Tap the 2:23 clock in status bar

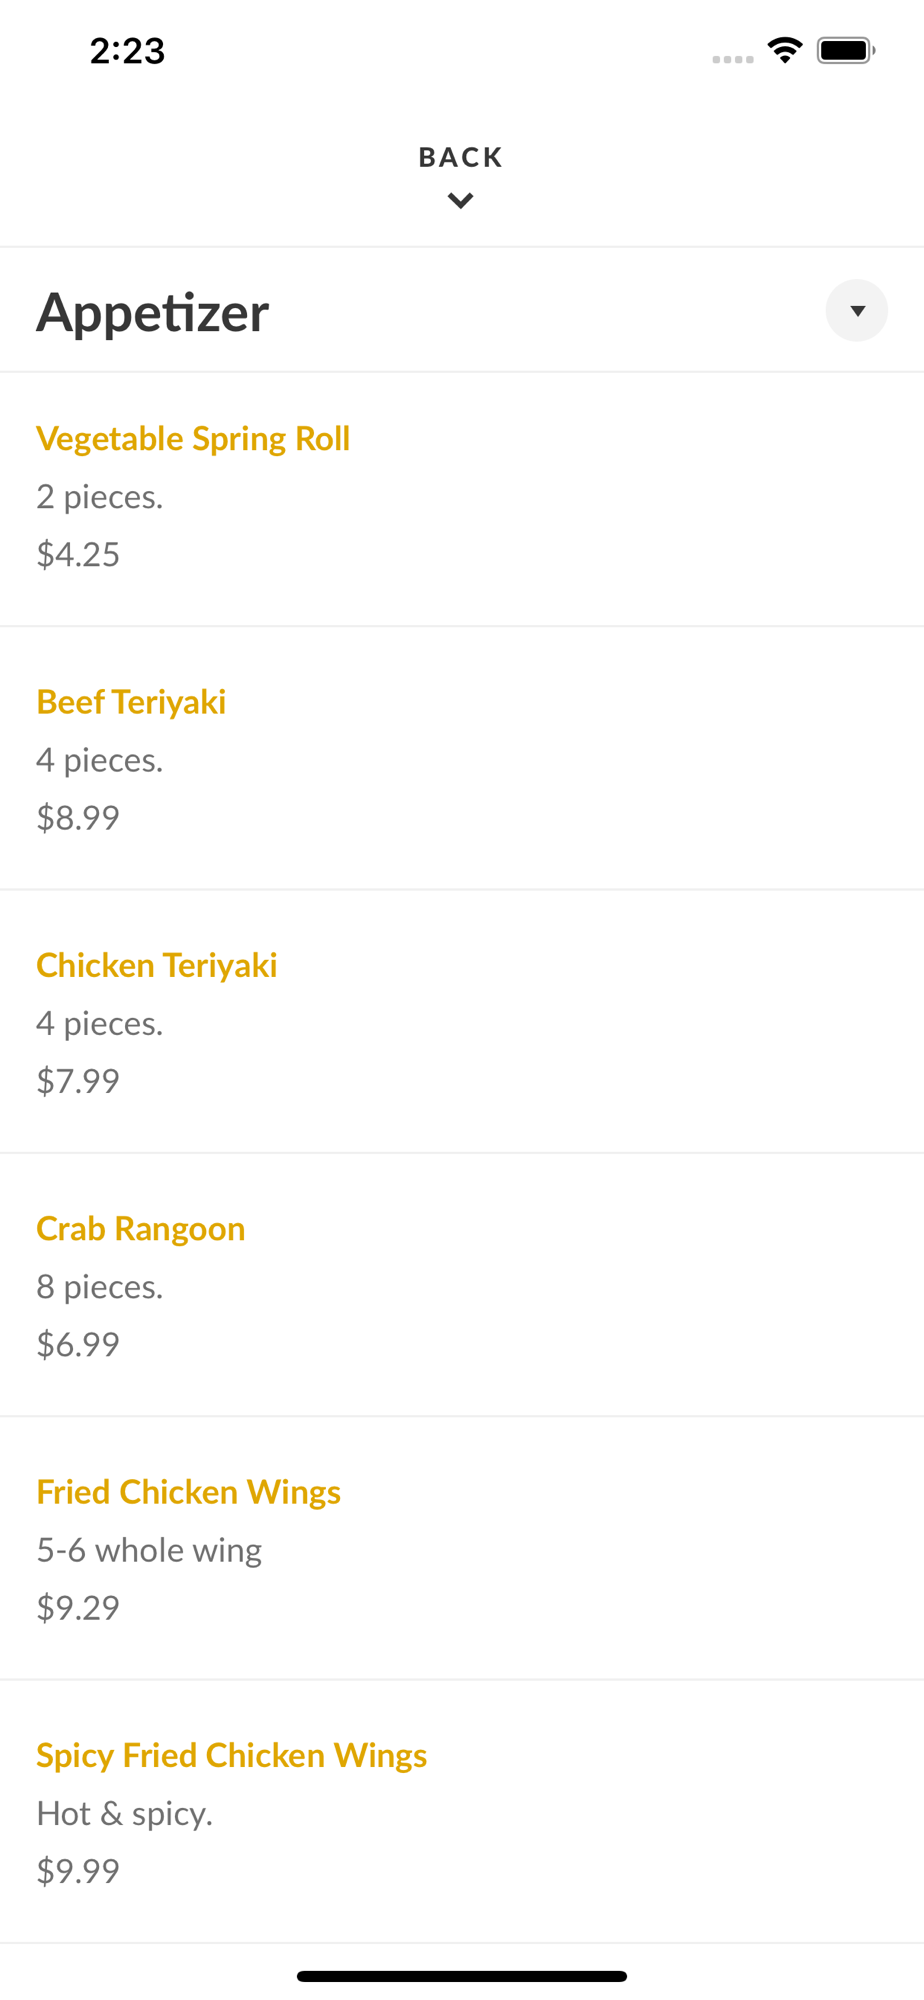click(x=127, y=51)
